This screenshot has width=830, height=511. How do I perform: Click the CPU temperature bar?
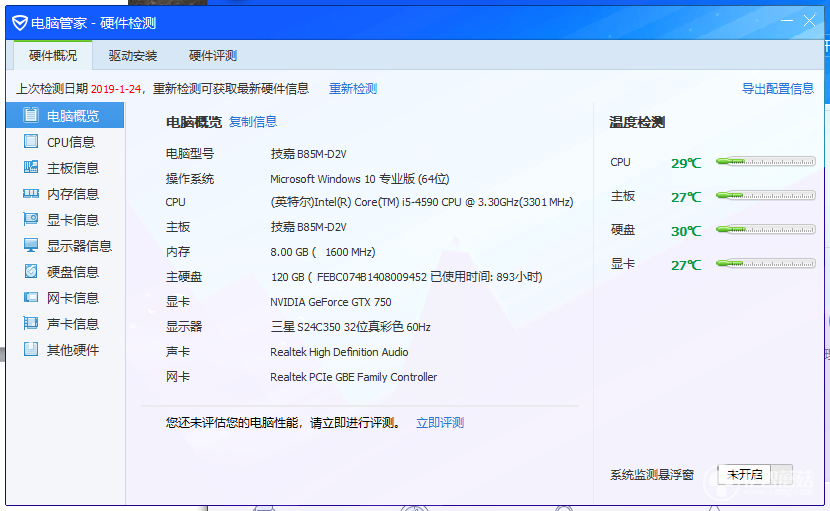click(765, 162)
